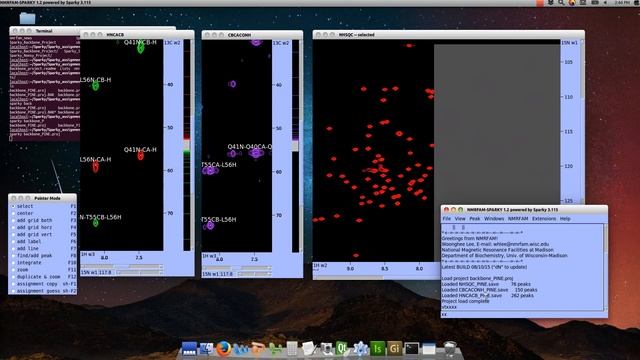Screen dimensions: 640x360
Task: Choose 'add grid both' pointer mode
Action: coord(43,220)
